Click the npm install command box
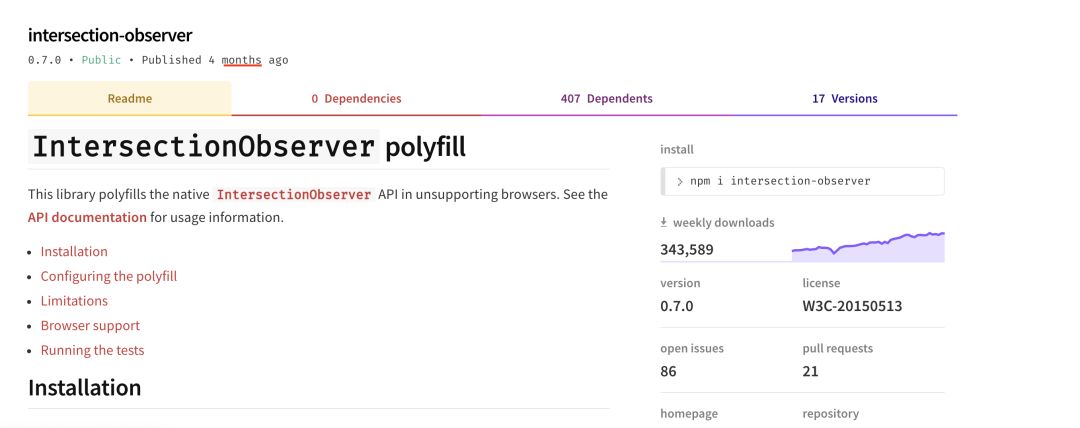This screenshot has width=1080, height=428. click(x=802, y=181)
